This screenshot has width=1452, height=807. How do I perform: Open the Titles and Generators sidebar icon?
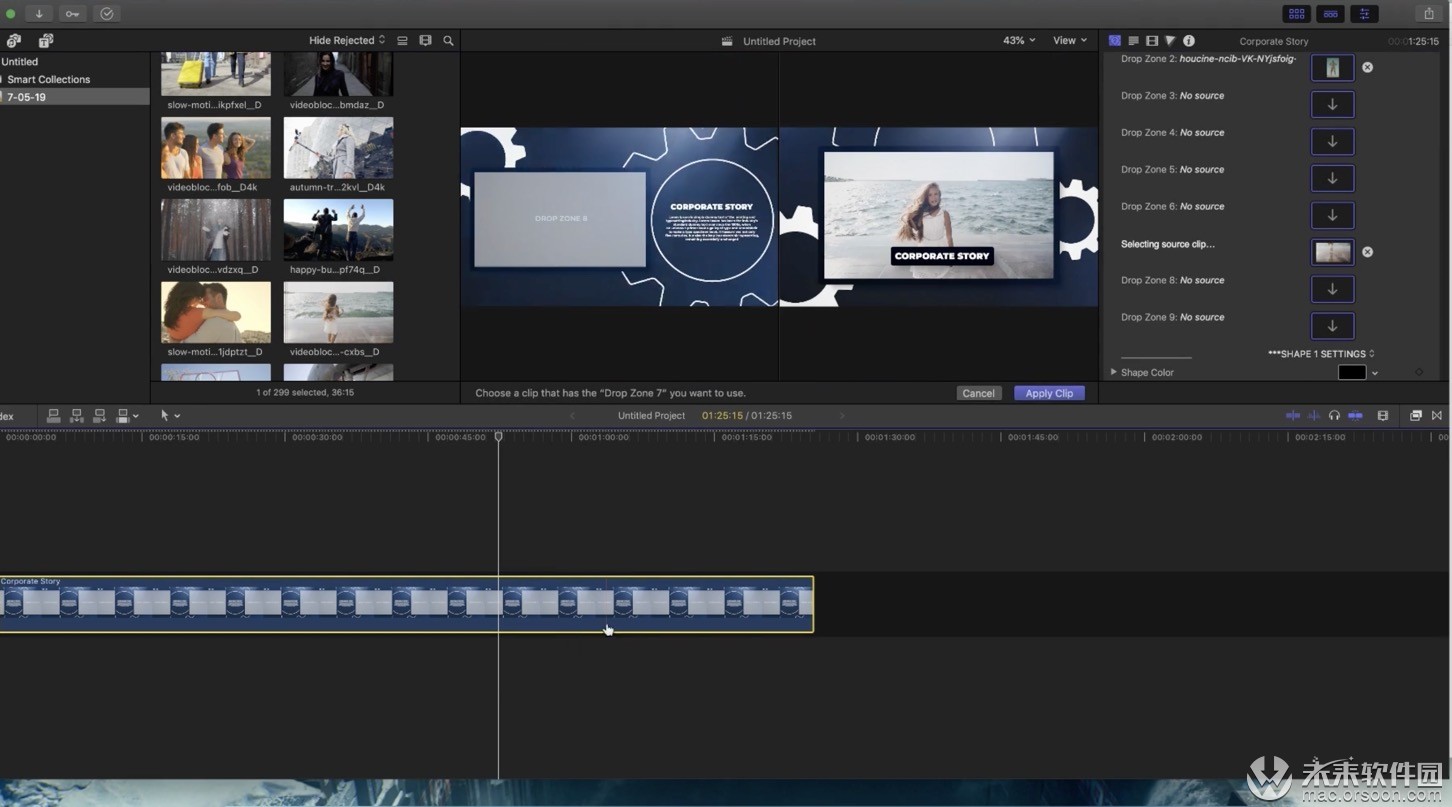click(x=46, y=41)
